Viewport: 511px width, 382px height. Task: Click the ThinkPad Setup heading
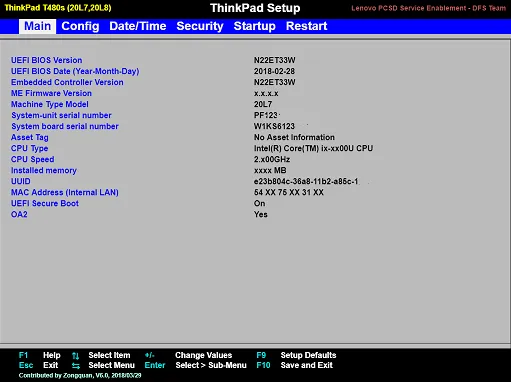coord(255,8)
